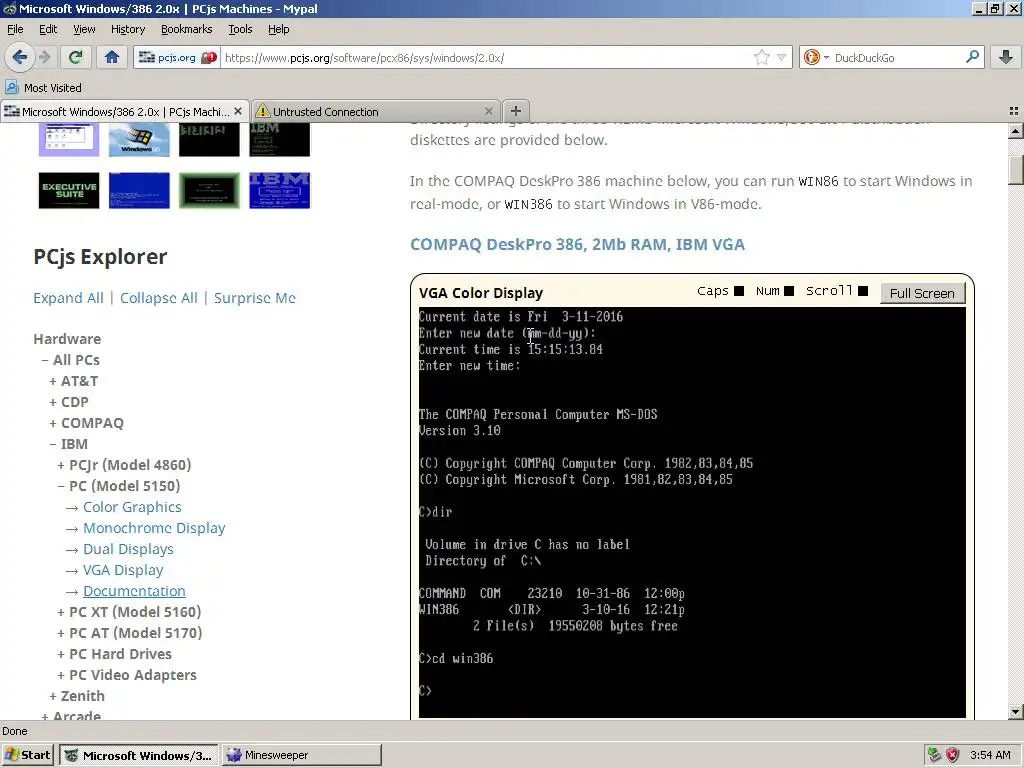Image resolution: width=1024 pixels, height=768 pixels.
Task: Open the Tools menu
Action: pos(240,29)
